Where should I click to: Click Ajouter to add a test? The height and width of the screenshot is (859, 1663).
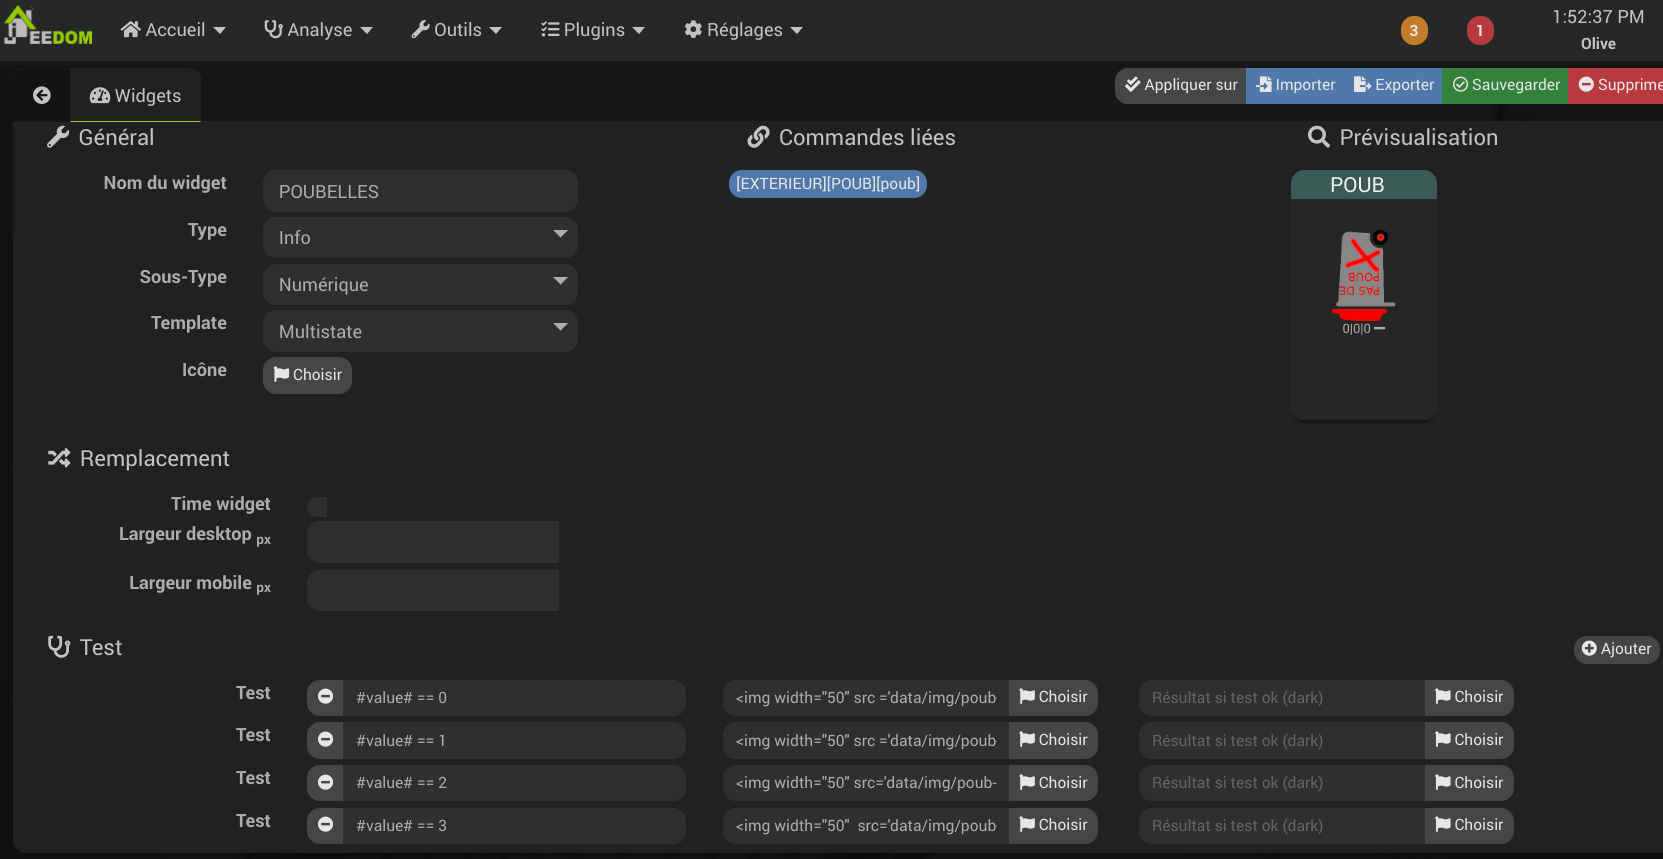(x=1616, y=649)
